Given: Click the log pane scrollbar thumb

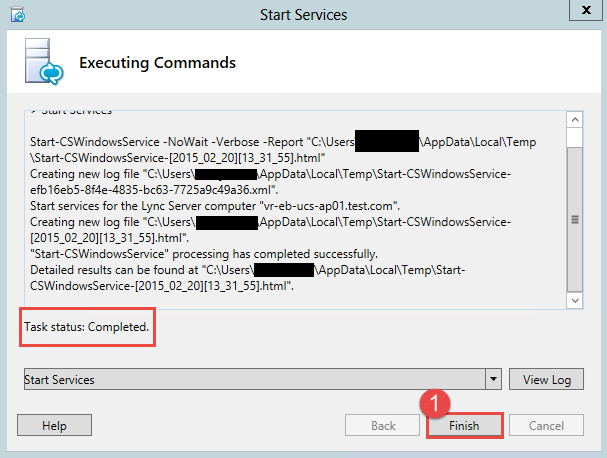Looking at the screenshot, I should [x=574, y=218].
